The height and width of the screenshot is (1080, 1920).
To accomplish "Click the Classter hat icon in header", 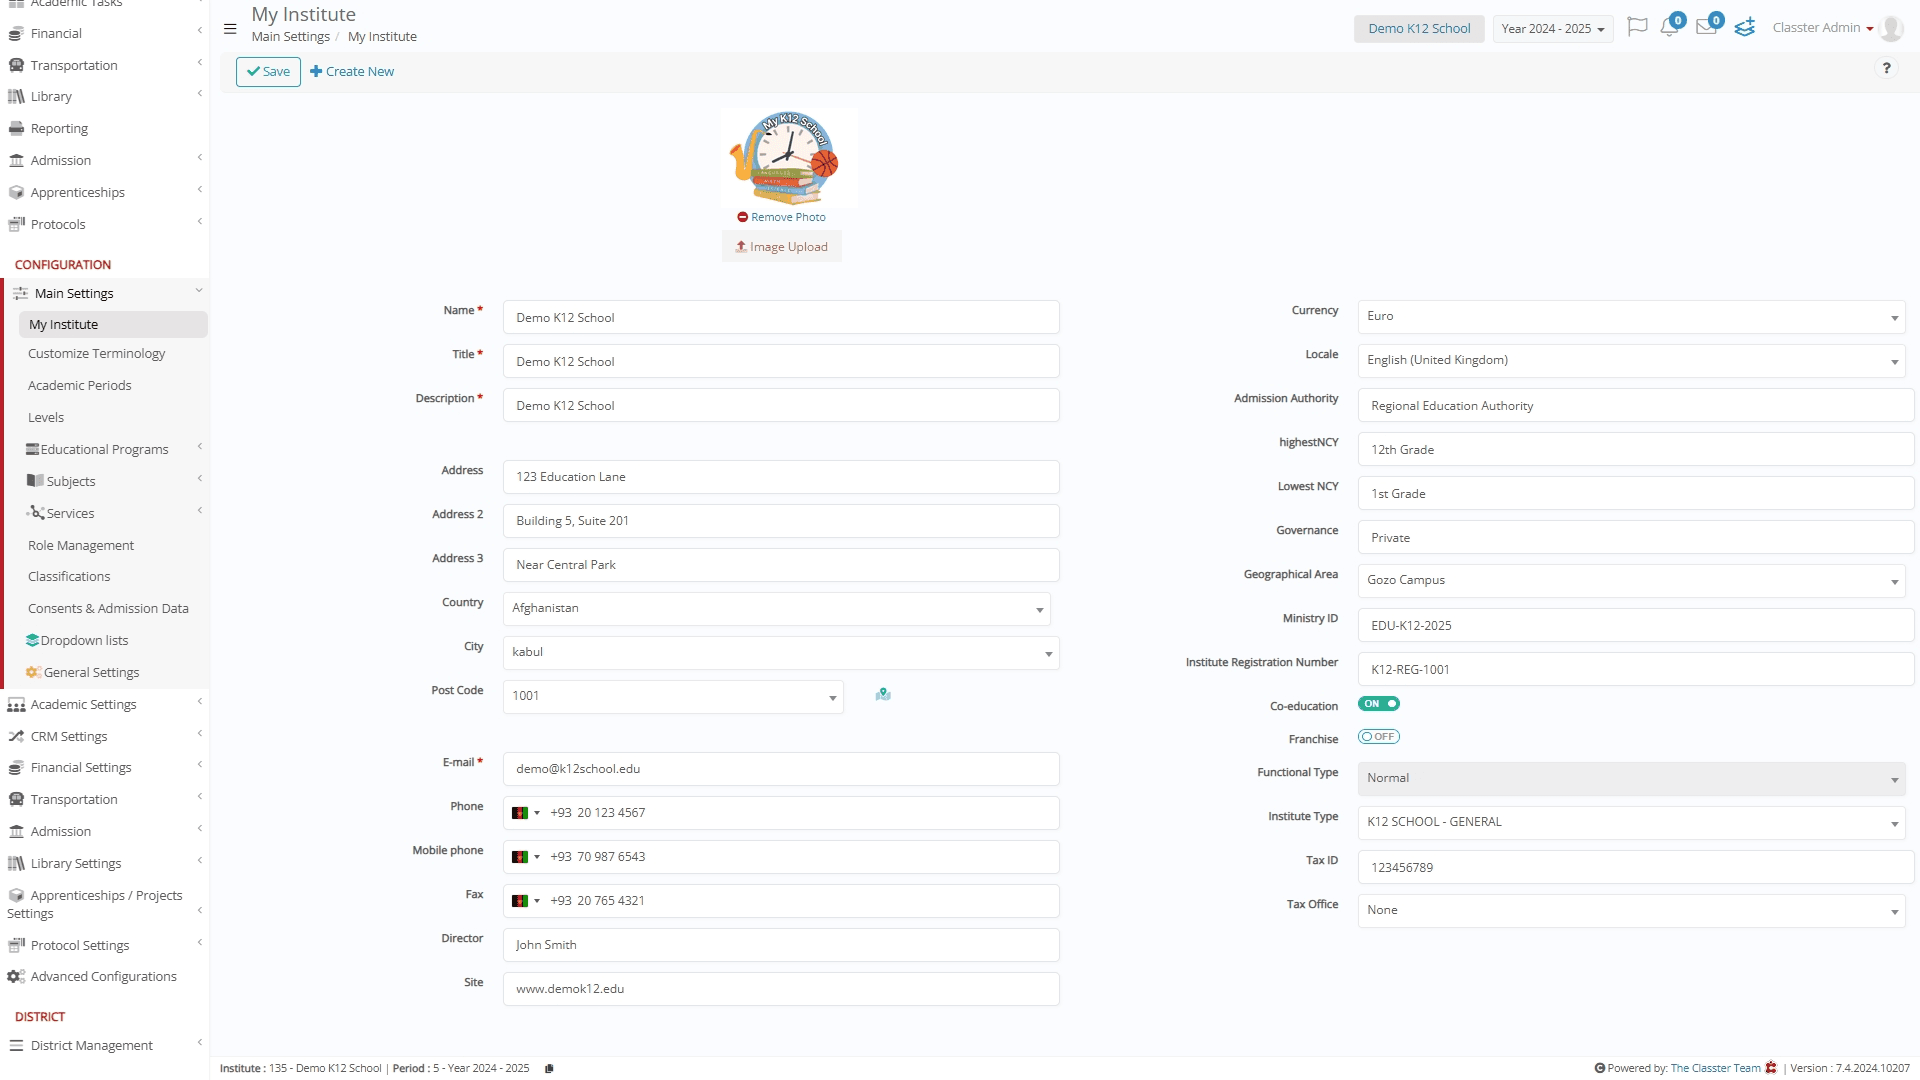I will point(1745,27).
